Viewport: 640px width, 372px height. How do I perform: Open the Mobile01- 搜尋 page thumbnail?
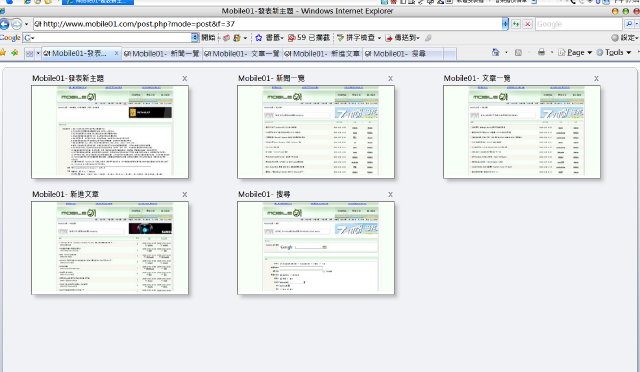(316, 248)
